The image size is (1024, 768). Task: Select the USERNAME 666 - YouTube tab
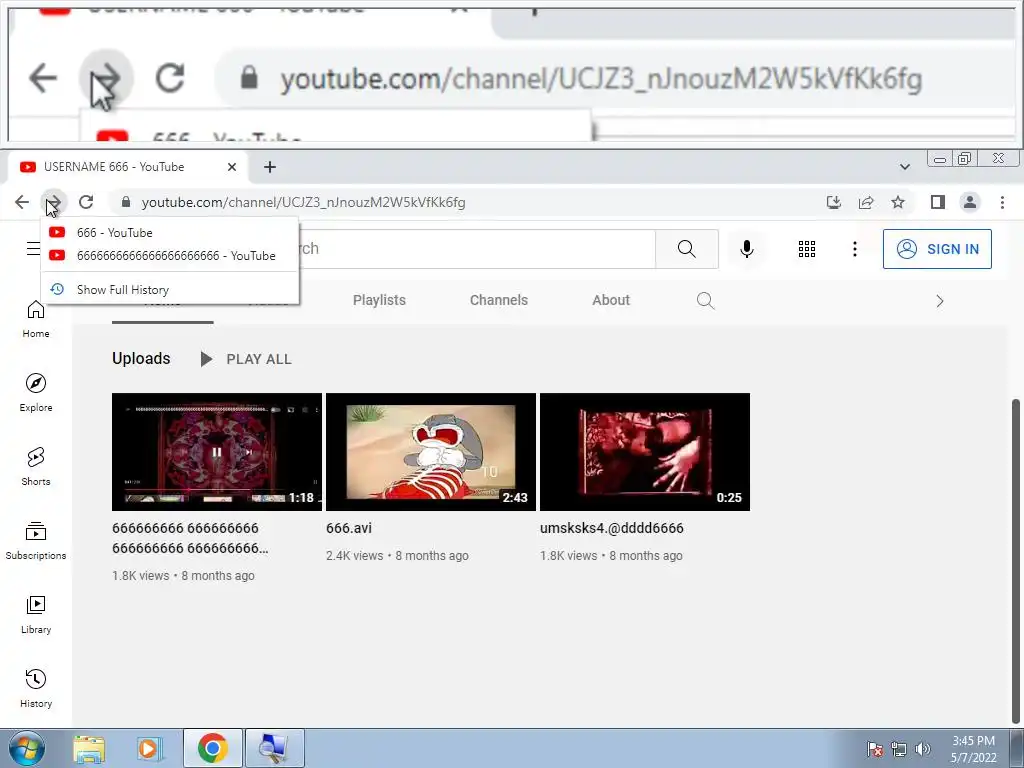click(127, 167)
